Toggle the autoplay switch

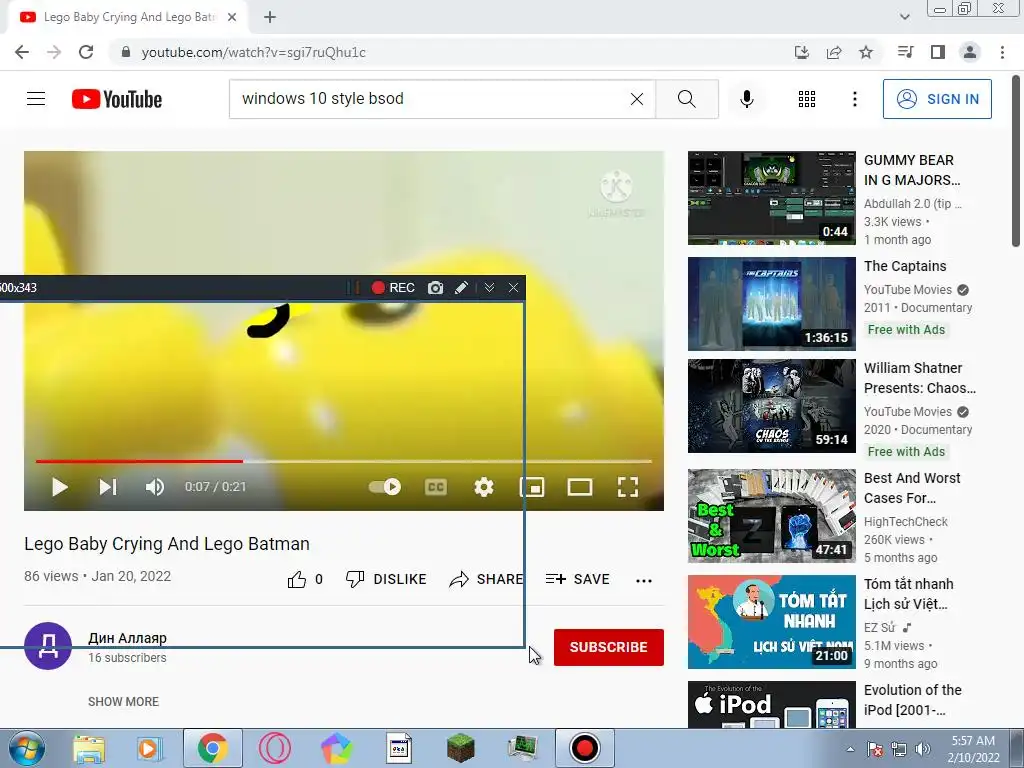[x=385, y=487]
